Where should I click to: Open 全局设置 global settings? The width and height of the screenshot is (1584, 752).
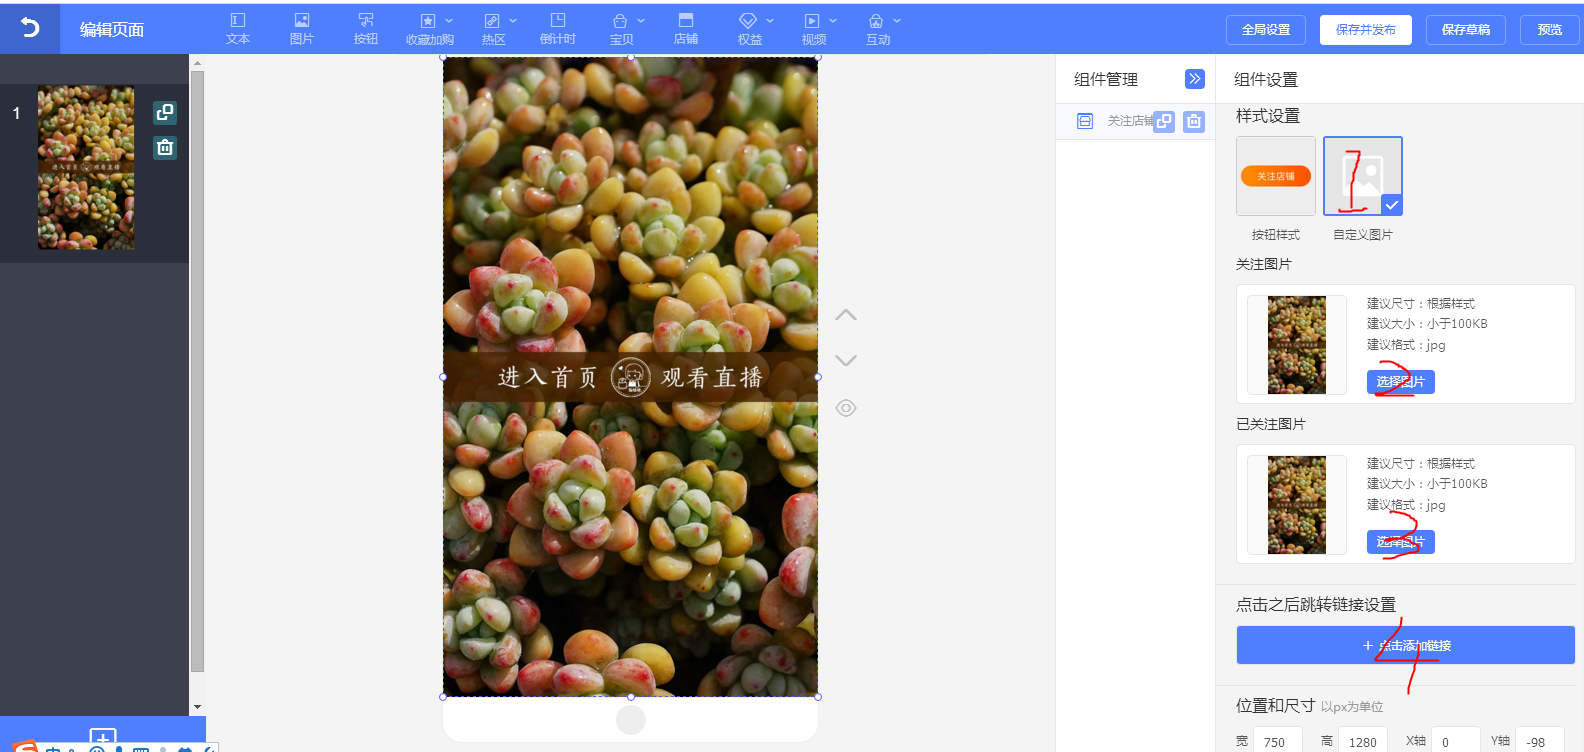tap(1266, 30)
